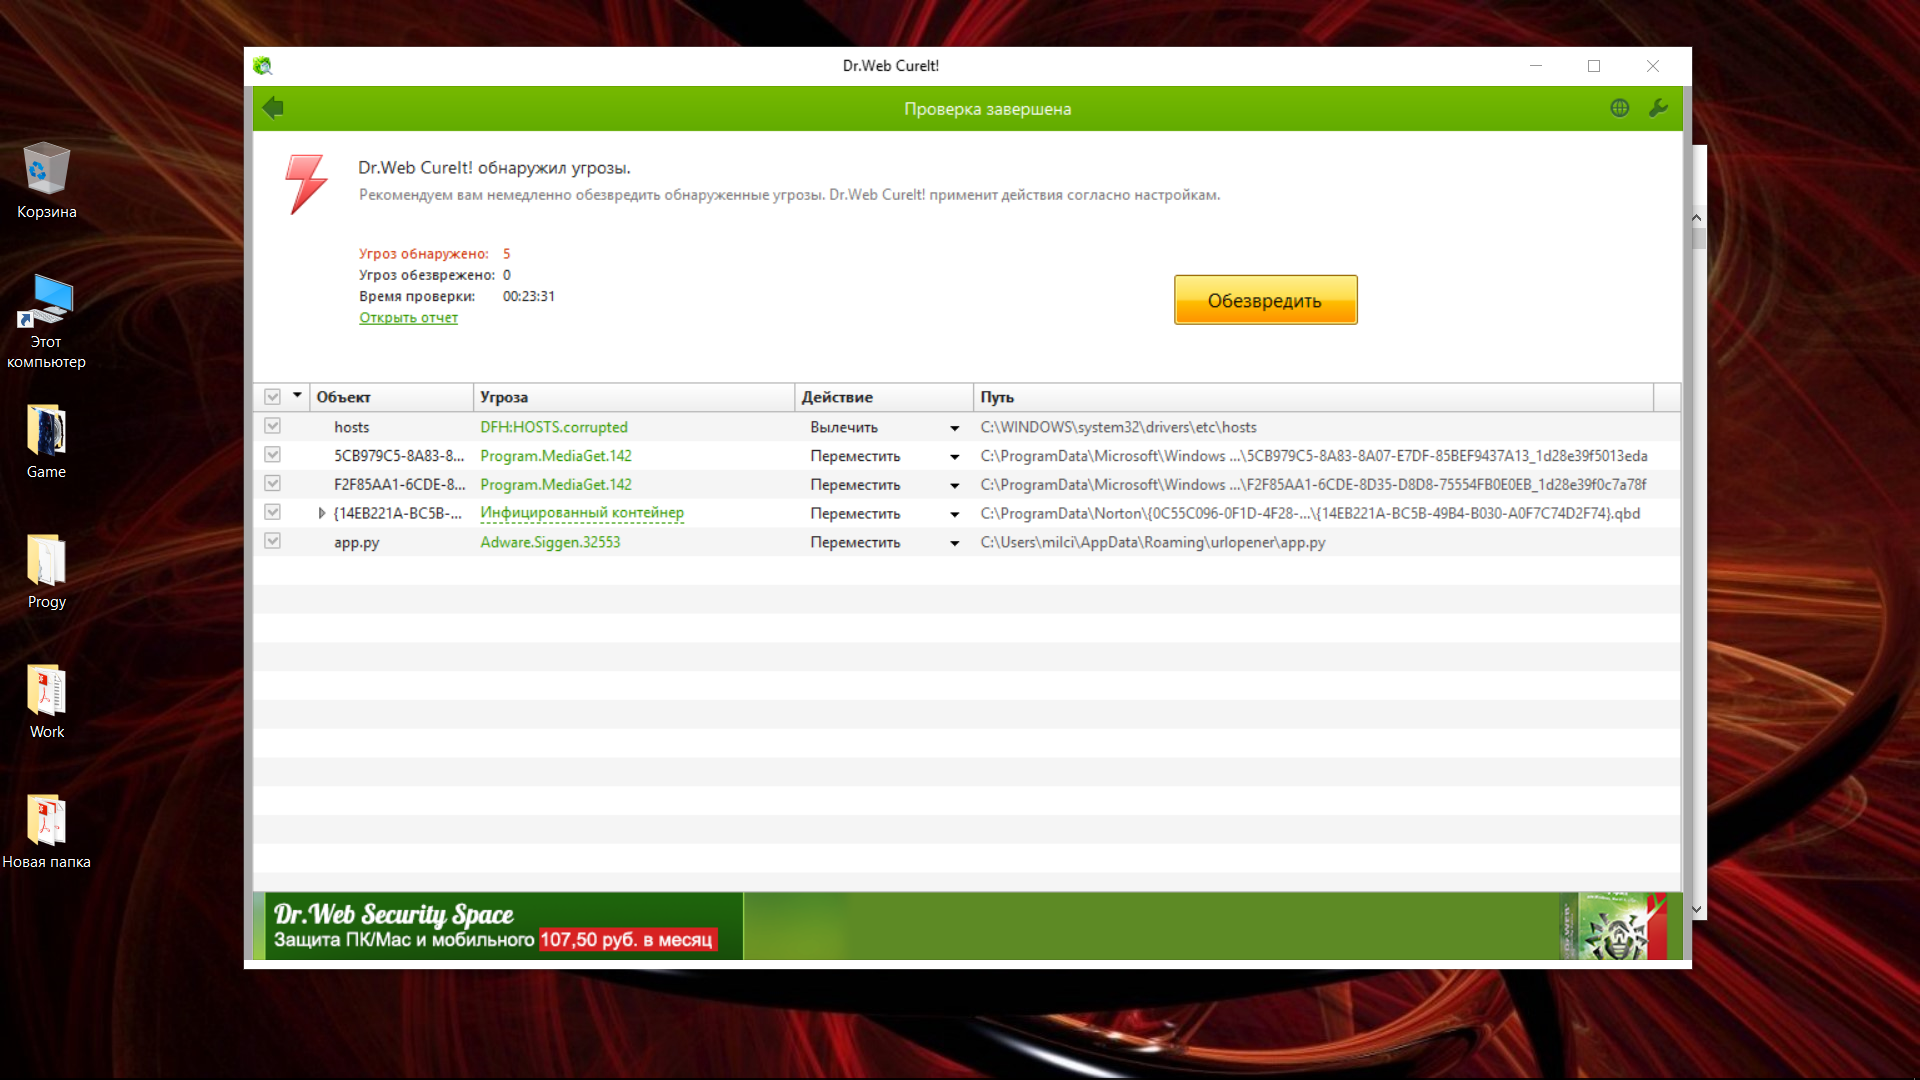The width and height of the screenshot is (1920, 1080).
Task: Expand the {14EB221A-BC5B container tree row
Action: [321, 513]
